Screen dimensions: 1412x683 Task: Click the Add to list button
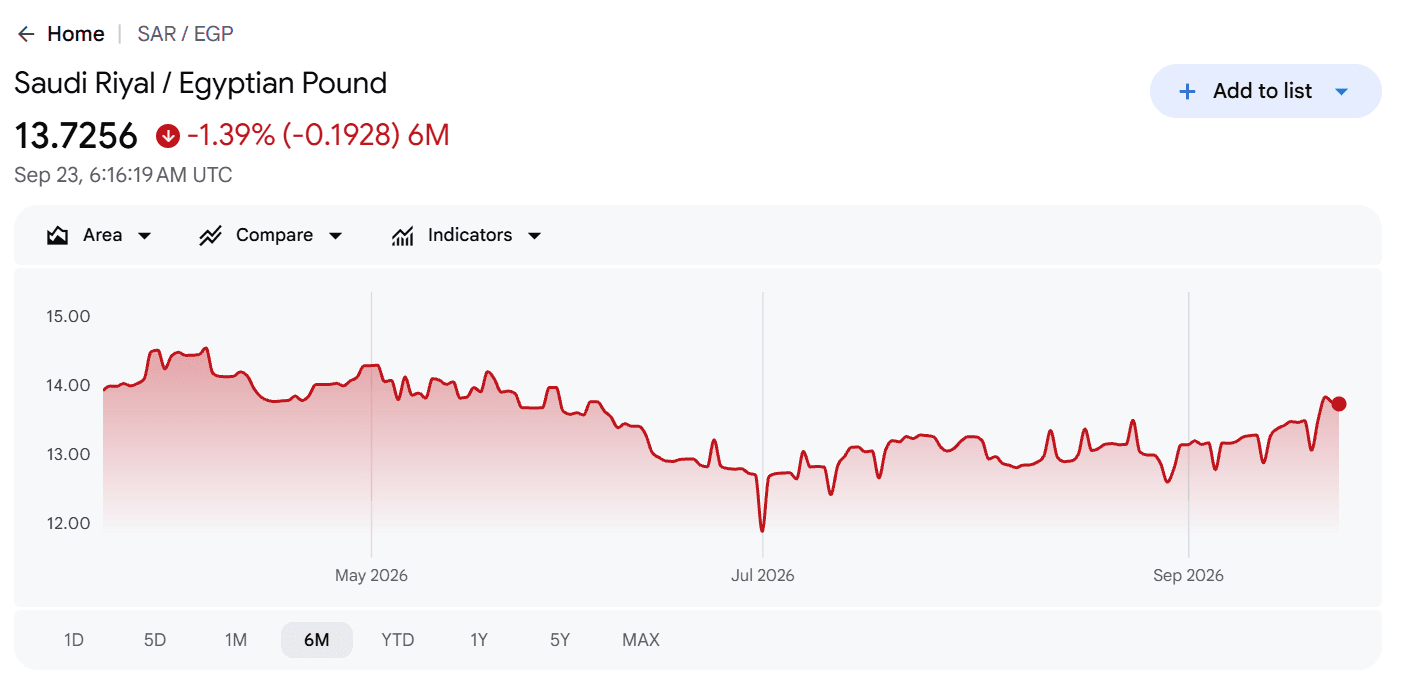tap(1266, 91)
